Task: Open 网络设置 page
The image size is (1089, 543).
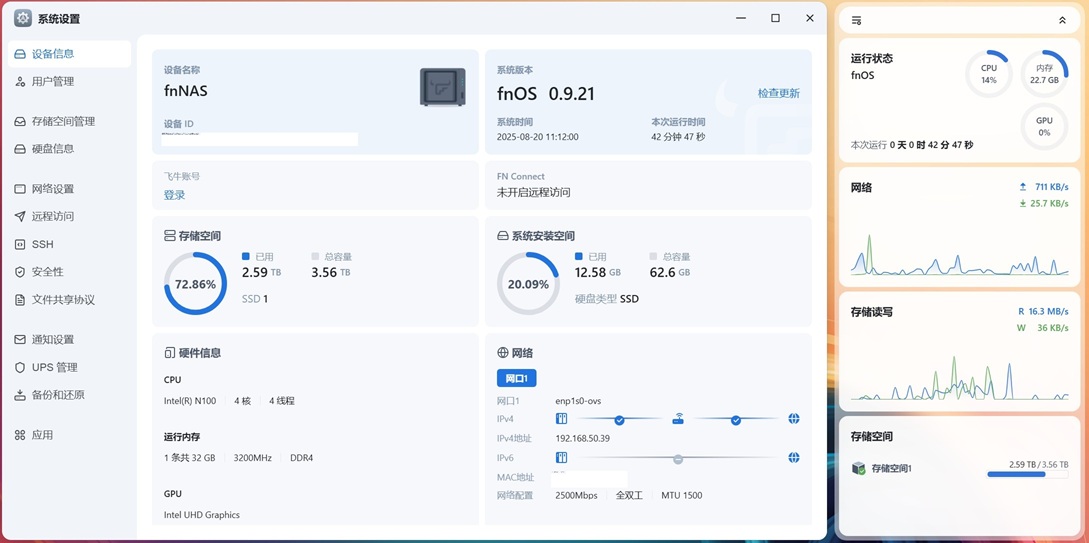Action: [69, 189]
